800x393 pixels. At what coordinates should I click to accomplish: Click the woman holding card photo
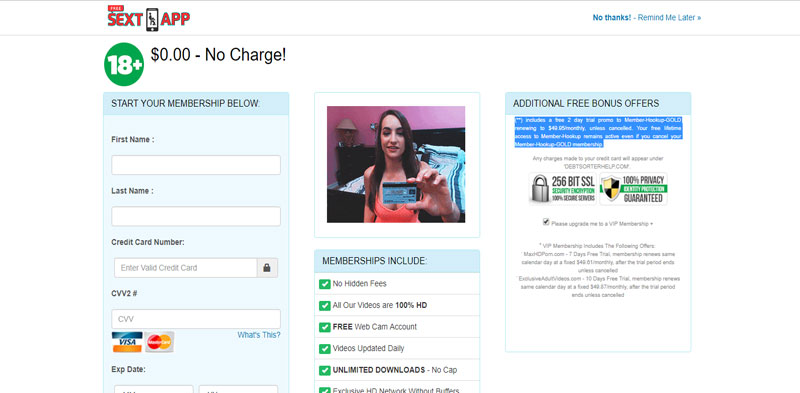tap(396, 164)
